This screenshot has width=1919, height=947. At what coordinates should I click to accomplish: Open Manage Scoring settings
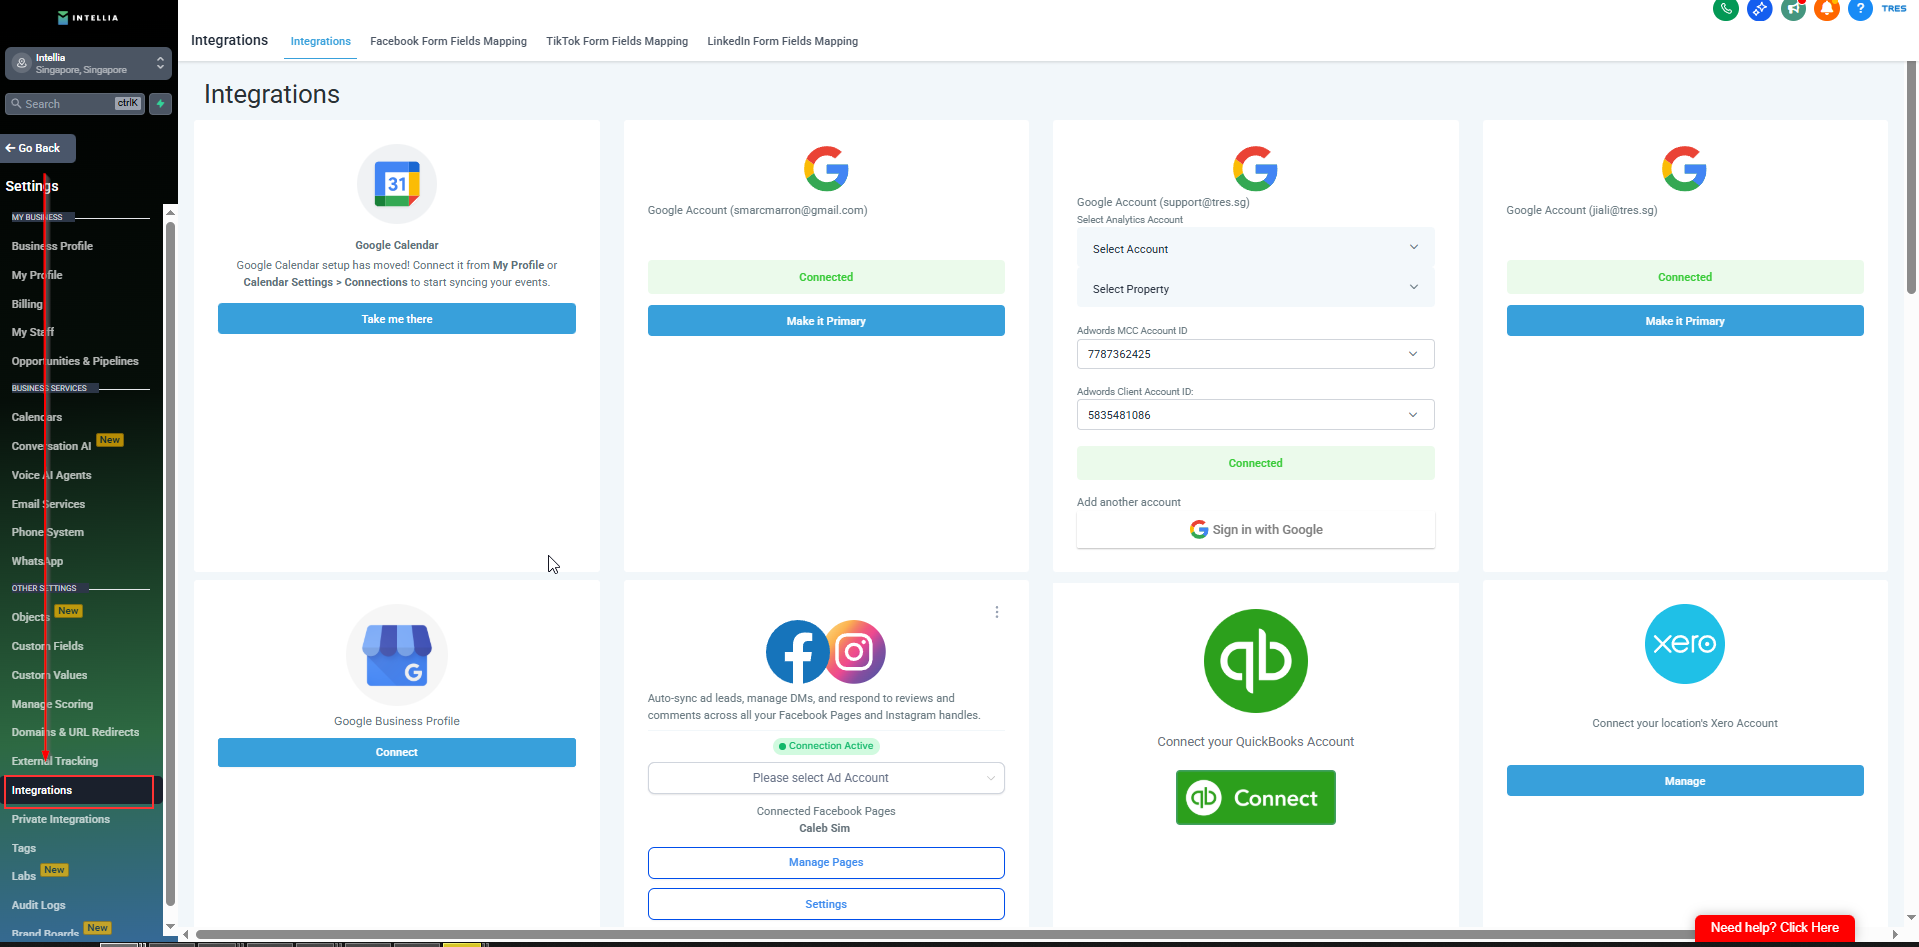pyautogui.click(x=52, y=704)
